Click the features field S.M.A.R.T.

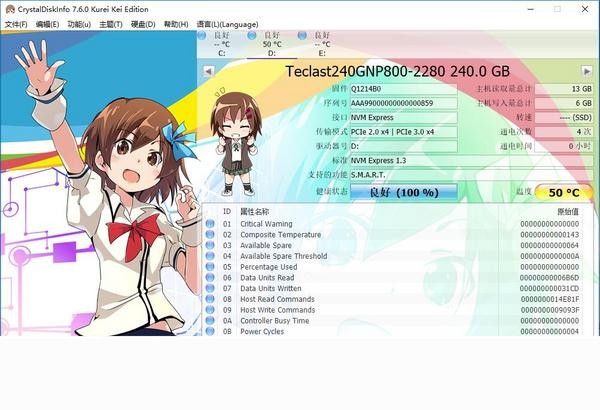point(471,175)
